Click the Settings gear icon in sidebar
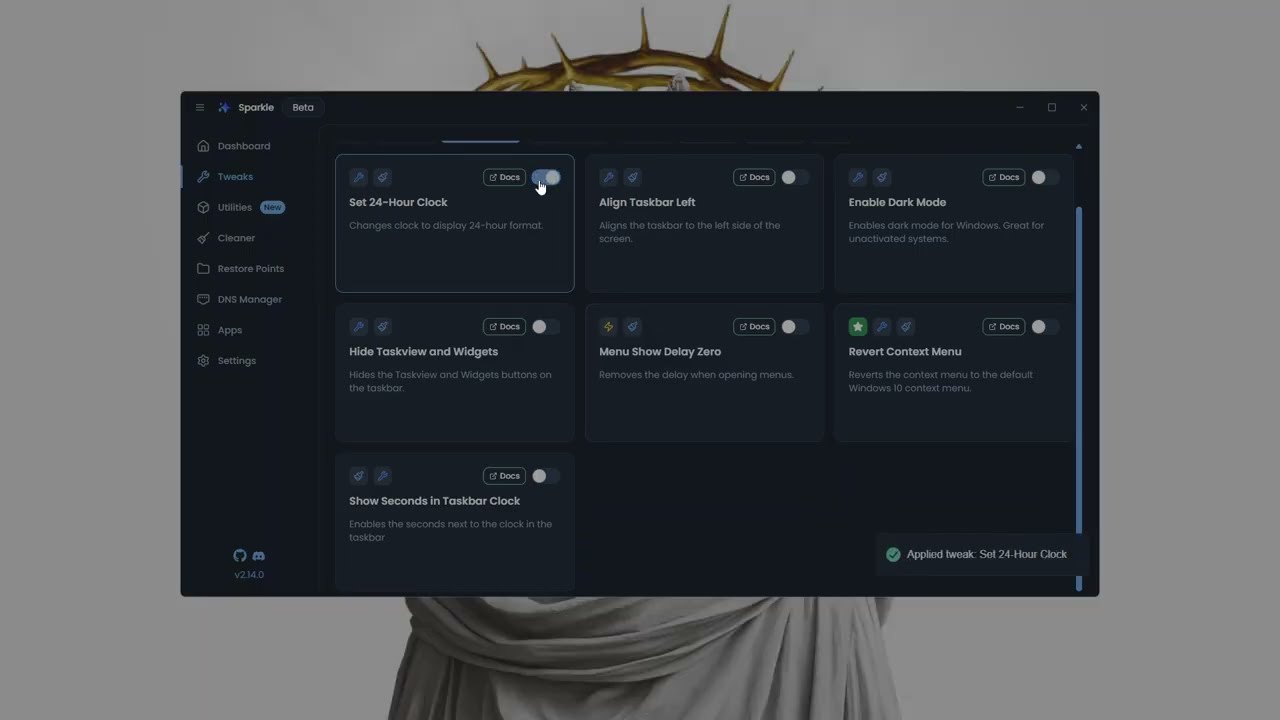The height and width of the screenshot is (720, 1280). [x=203, y=361]
